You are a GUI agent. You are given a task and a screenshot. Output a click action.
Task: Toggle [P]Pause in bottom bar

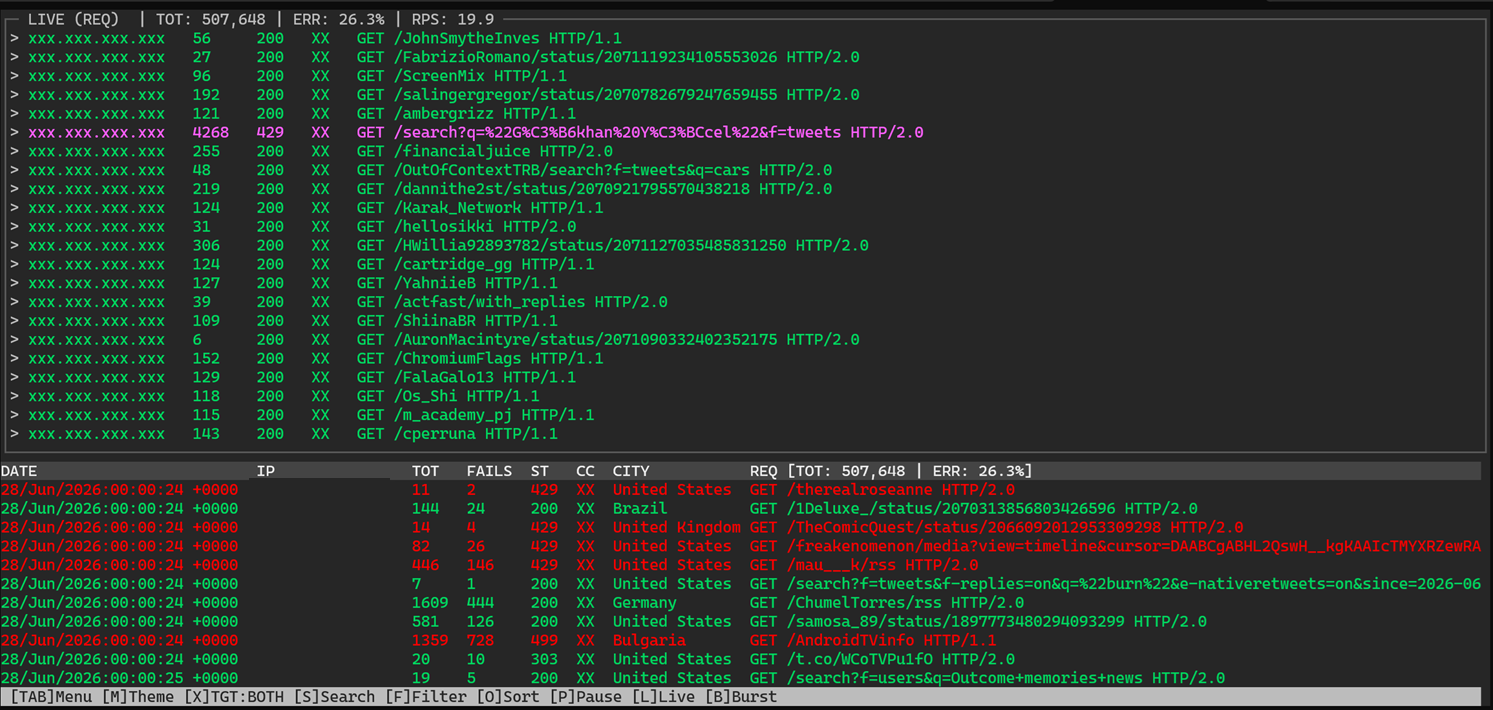[586, 697]
